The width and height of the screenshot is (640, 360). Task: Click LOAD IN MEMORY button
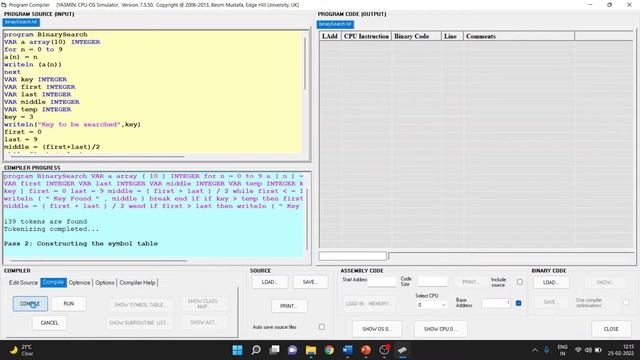click(x=368, y=304)
